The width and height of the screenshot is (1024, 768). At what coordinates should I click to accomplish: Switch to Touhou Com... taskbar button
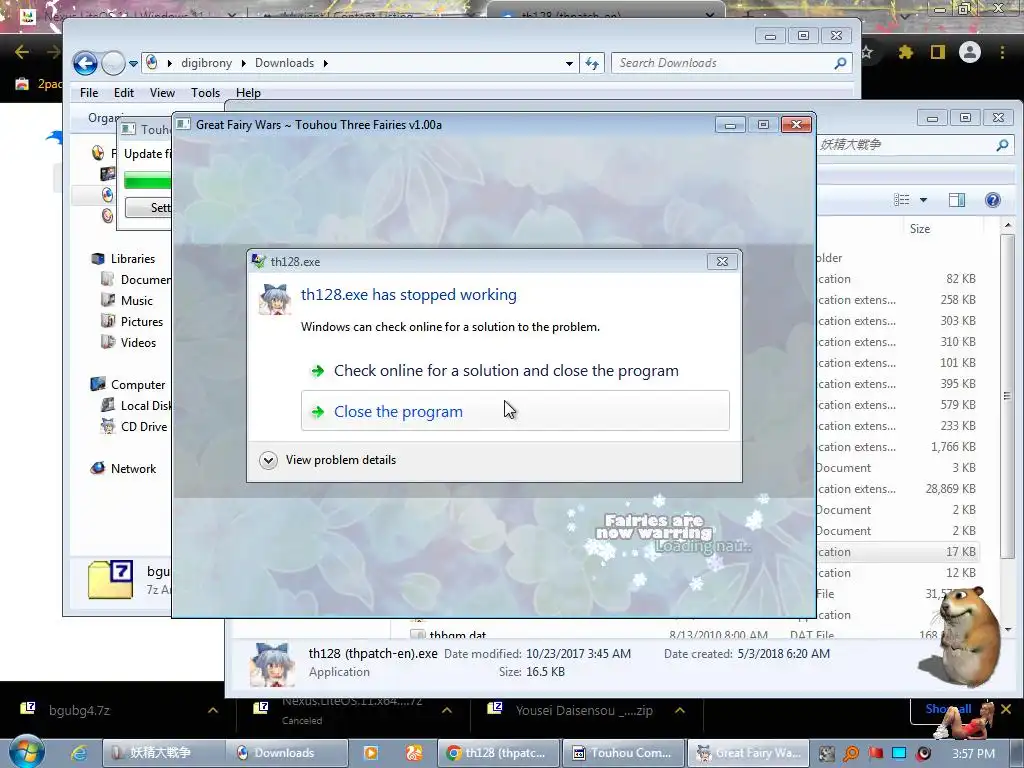623,753
